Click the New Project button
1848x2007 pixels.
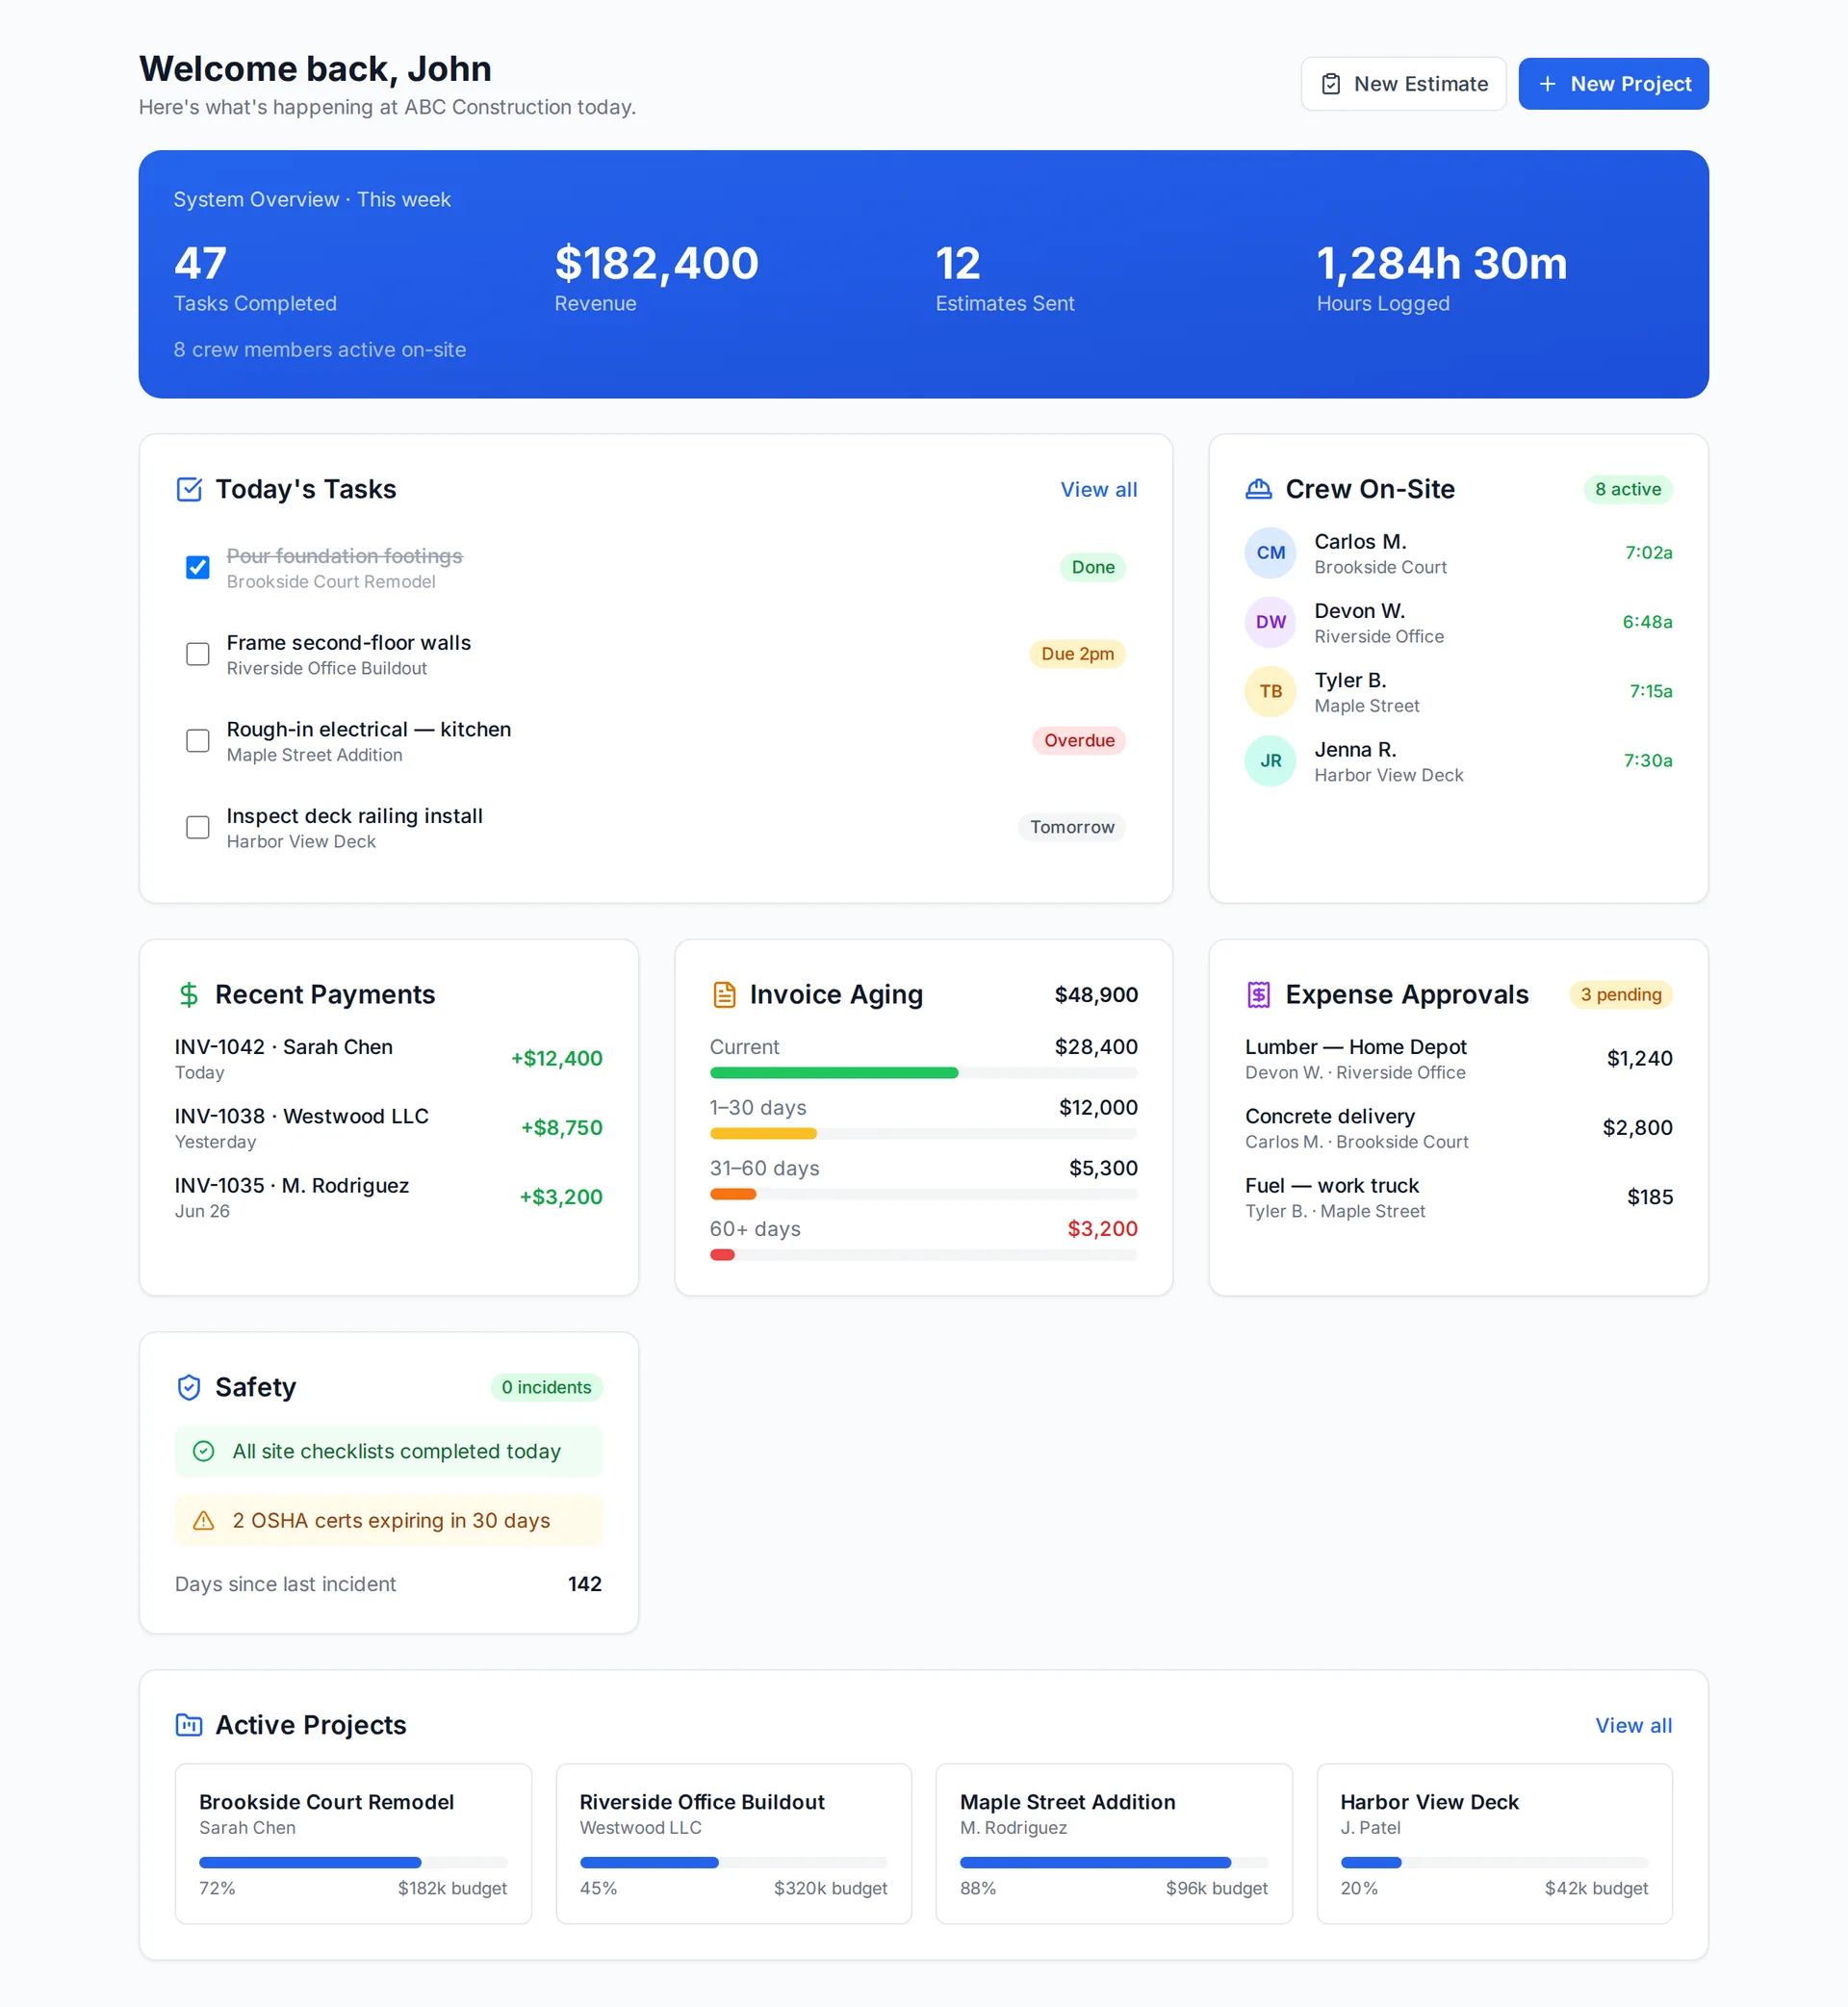point(1613,84)
